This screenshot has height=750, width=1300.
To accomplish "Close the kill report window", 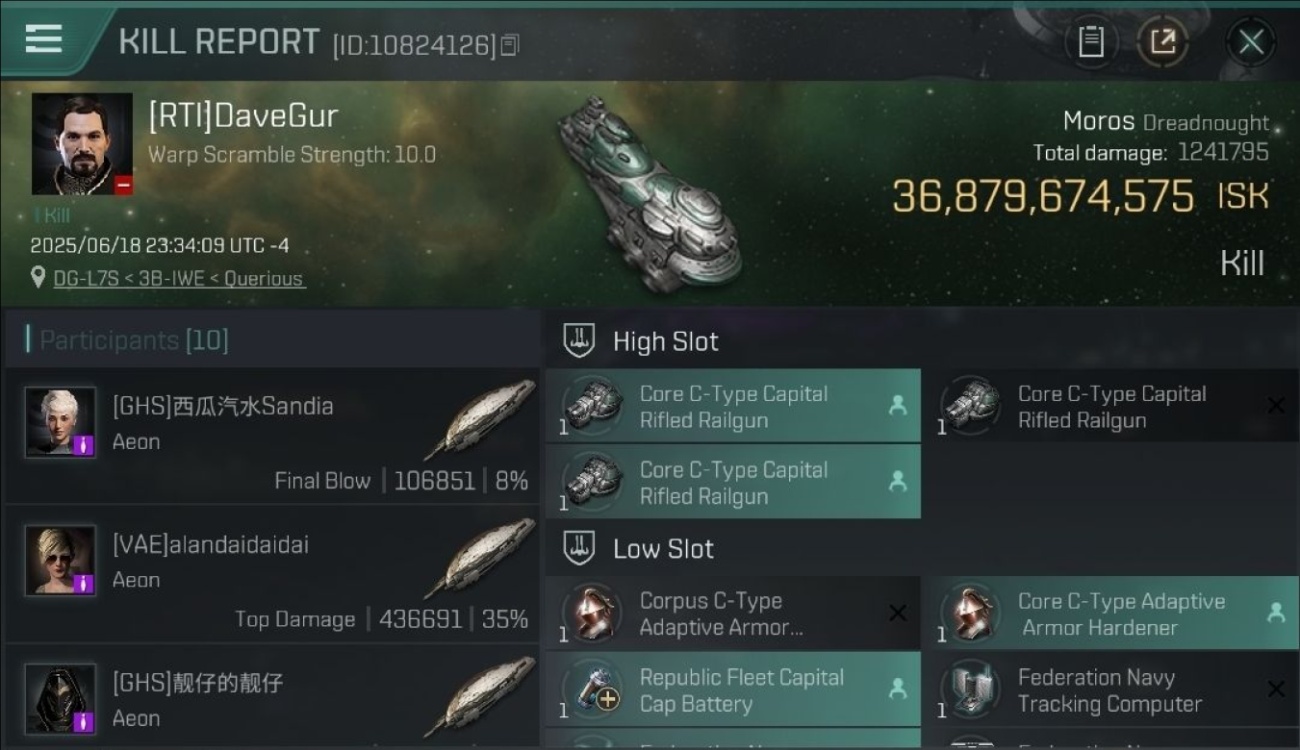I will (1251, 42).
